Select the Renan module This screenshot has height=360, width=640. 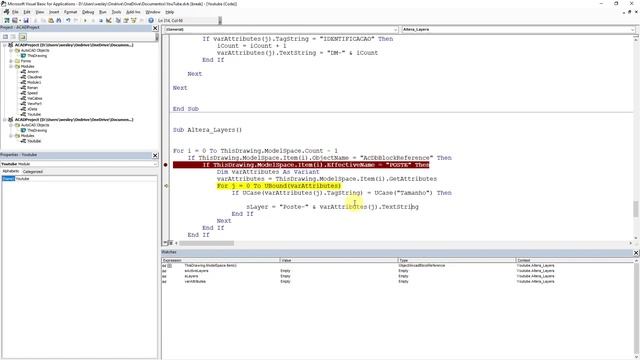pyautogui.click(x=32, y=87)
